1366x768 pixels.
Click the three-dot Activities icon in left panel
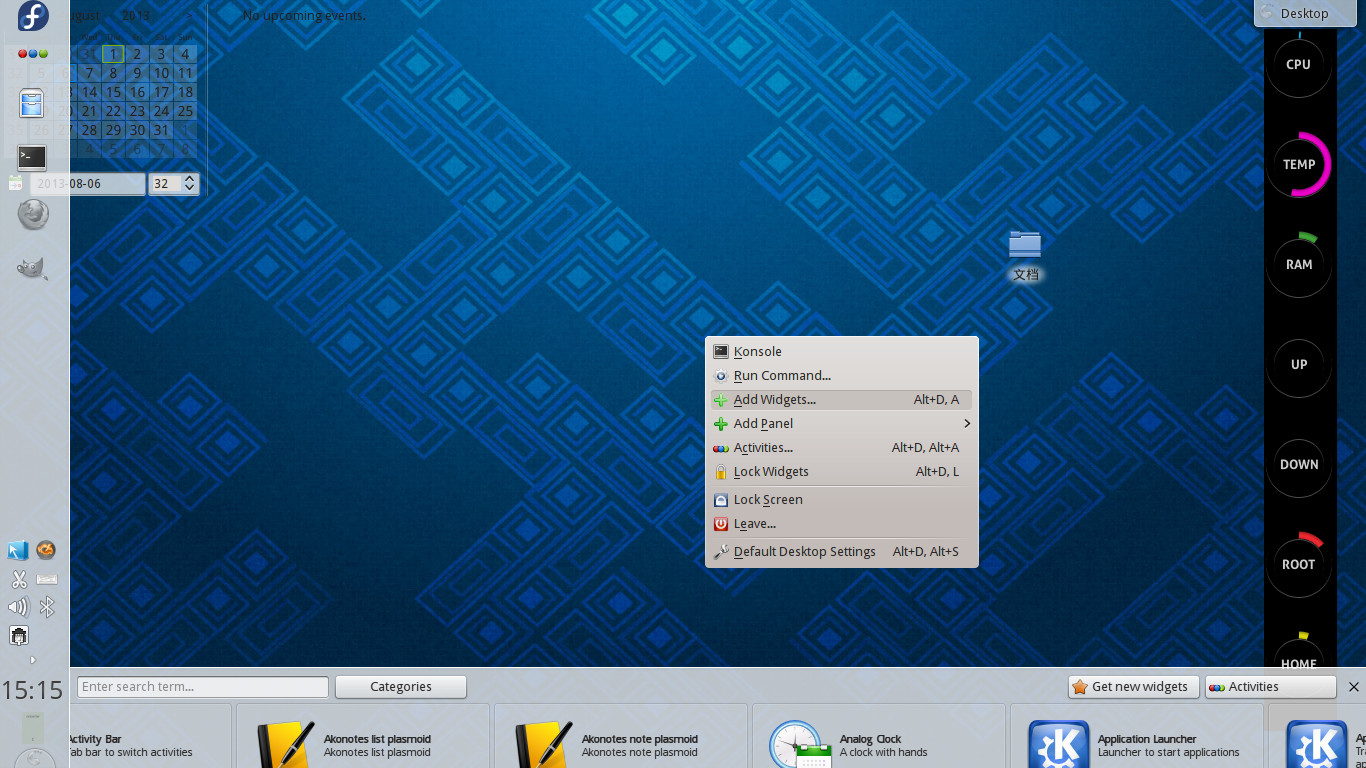(33, 54)
